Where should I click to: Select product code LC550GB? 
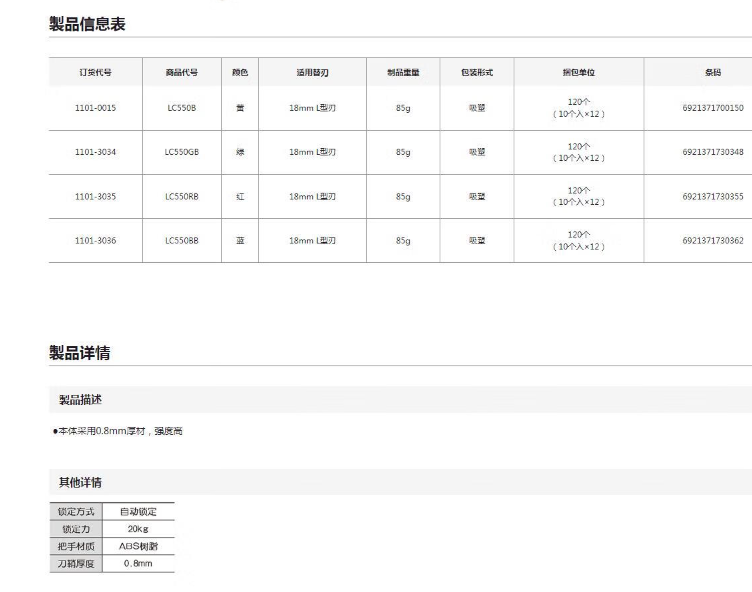coord(182,152)
